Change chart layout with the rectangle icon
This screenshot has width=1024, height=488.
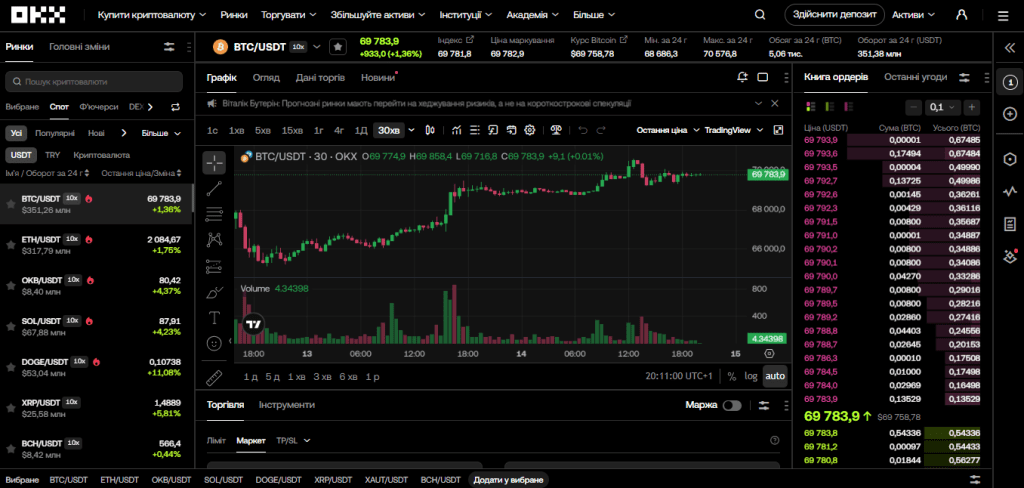[x=762, y=77]
